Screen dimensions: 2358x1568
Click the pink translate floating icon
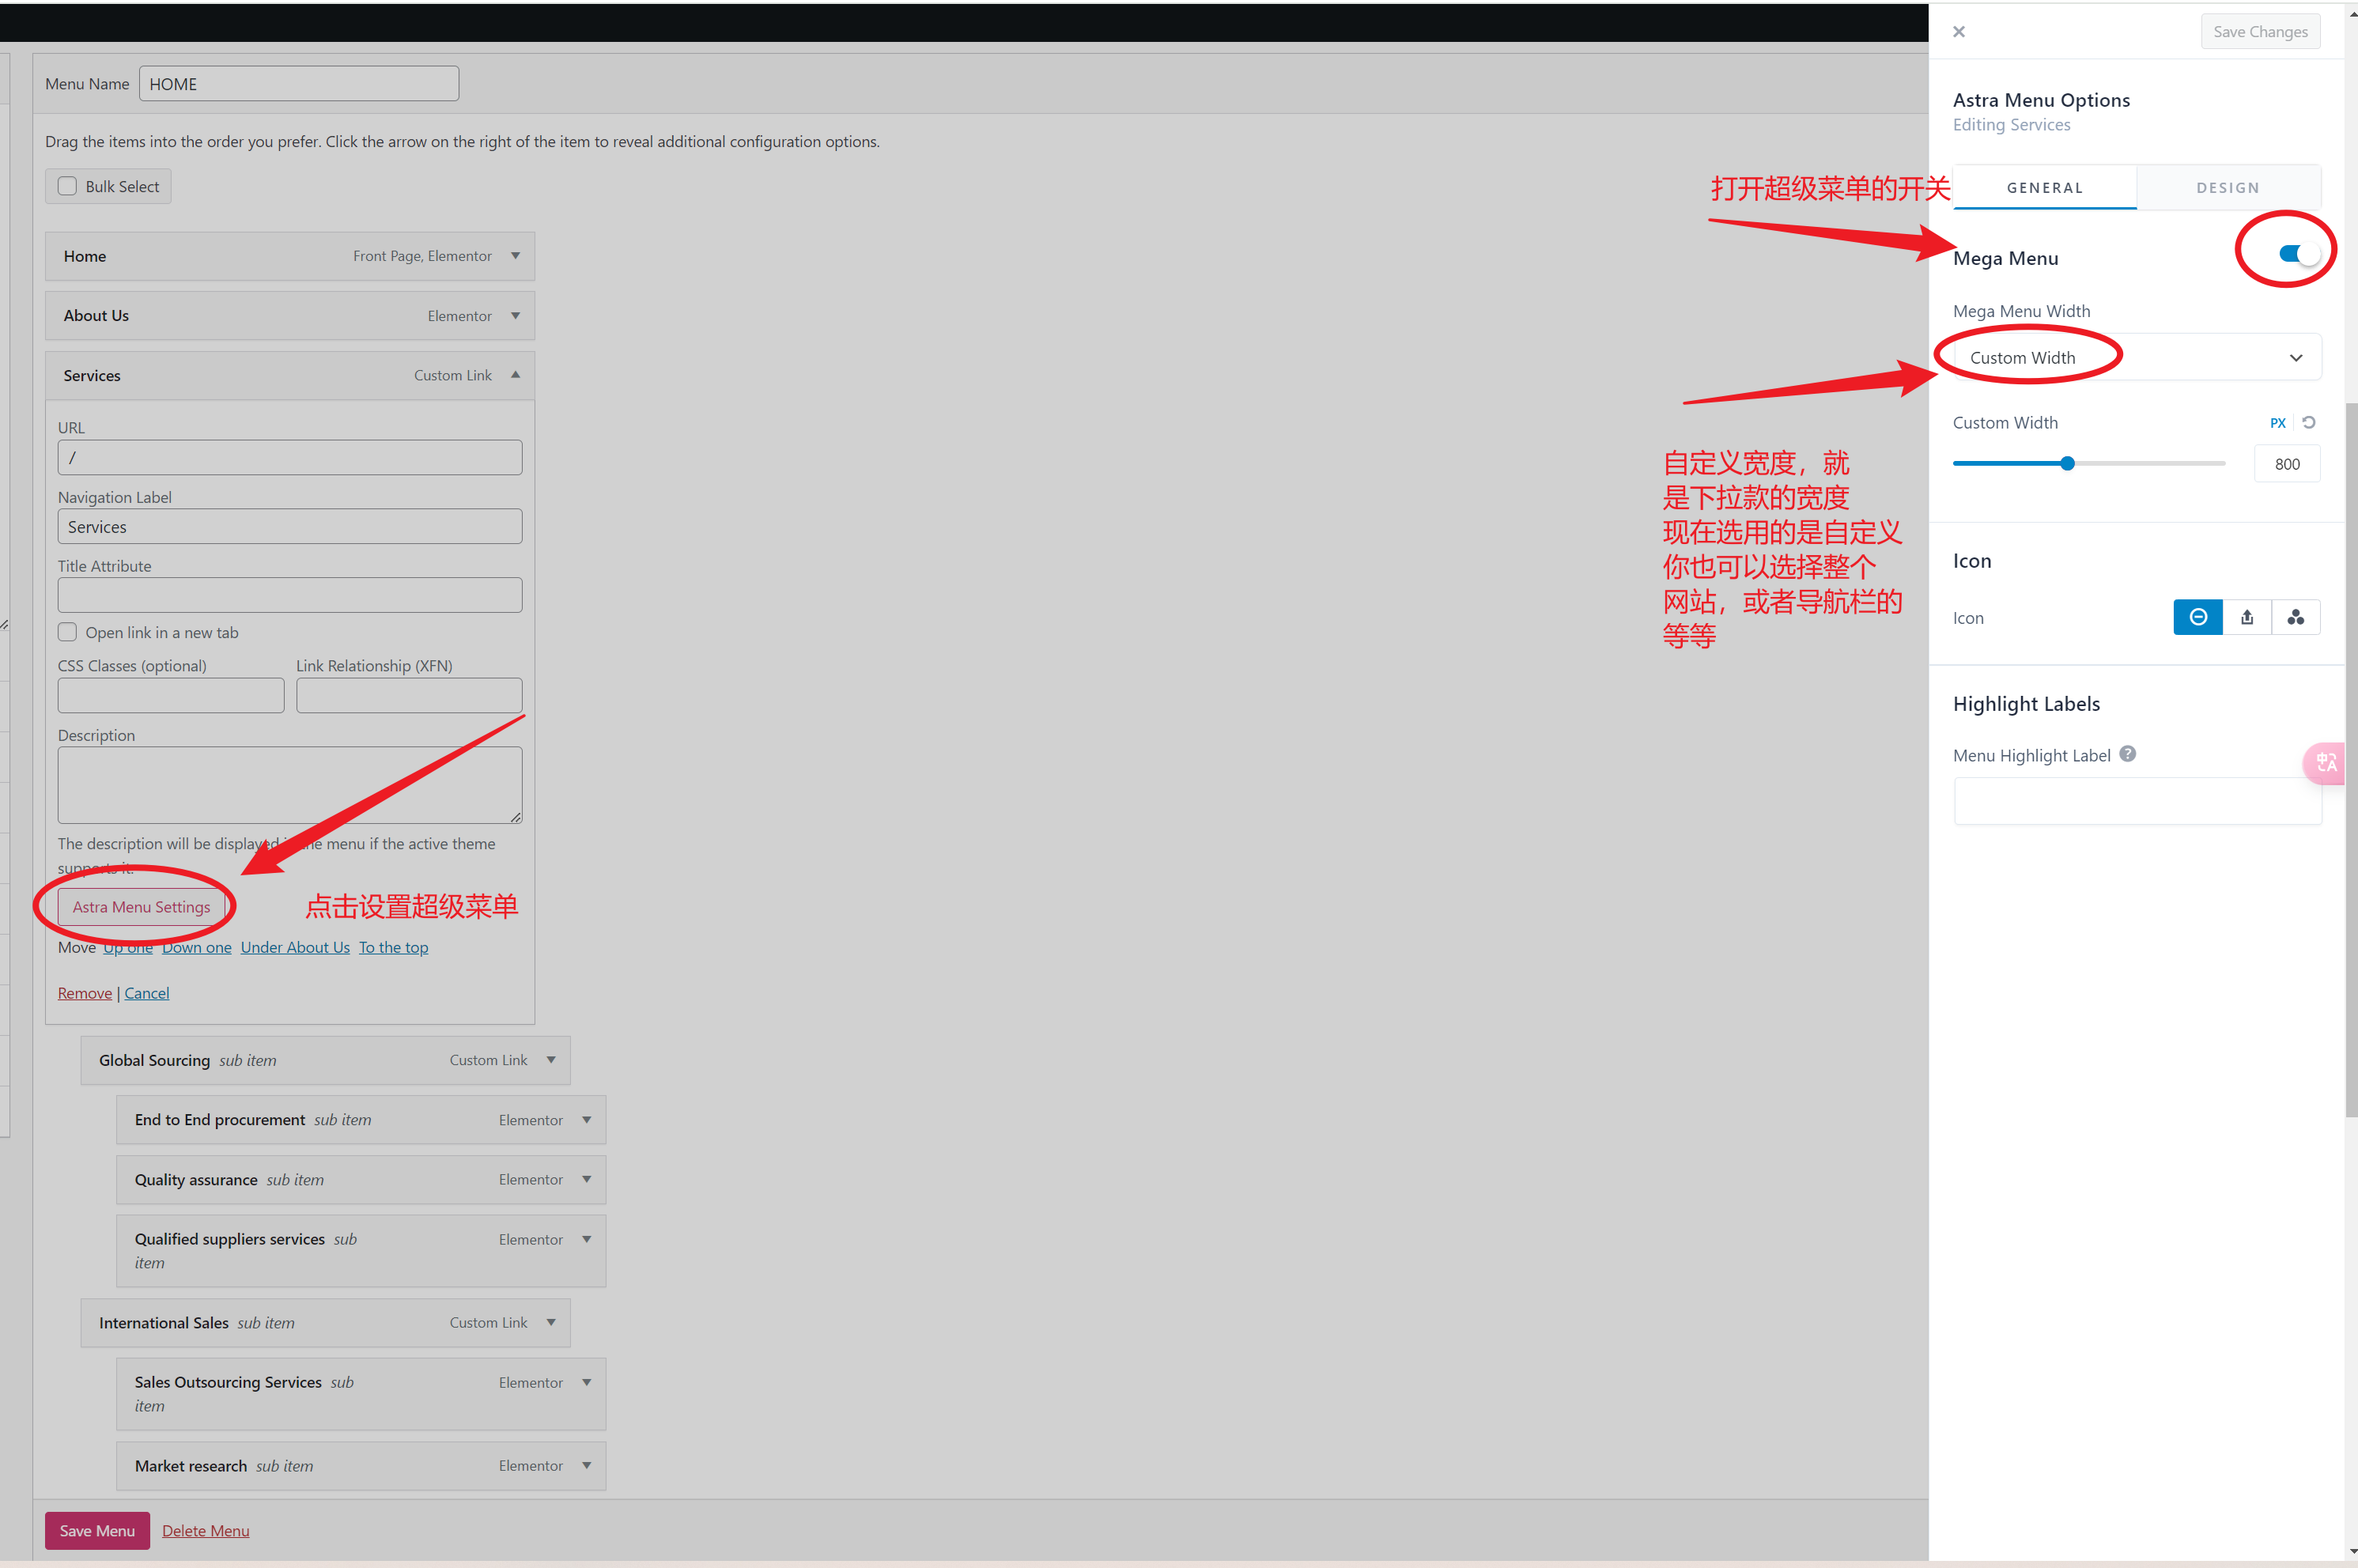point(2326,763)
